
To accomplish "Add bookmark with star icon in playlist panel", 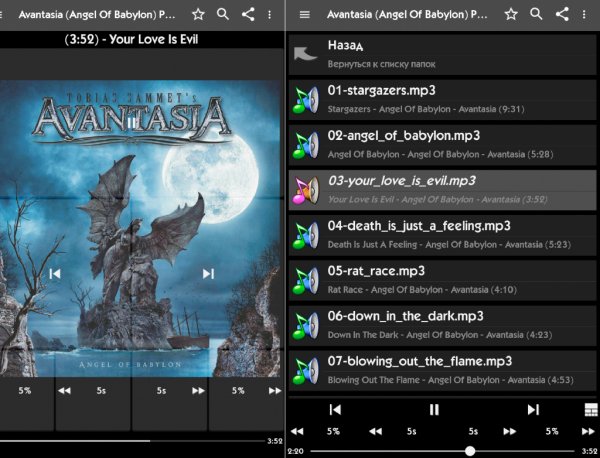I will pyautogui.click(x=511, y=15).
